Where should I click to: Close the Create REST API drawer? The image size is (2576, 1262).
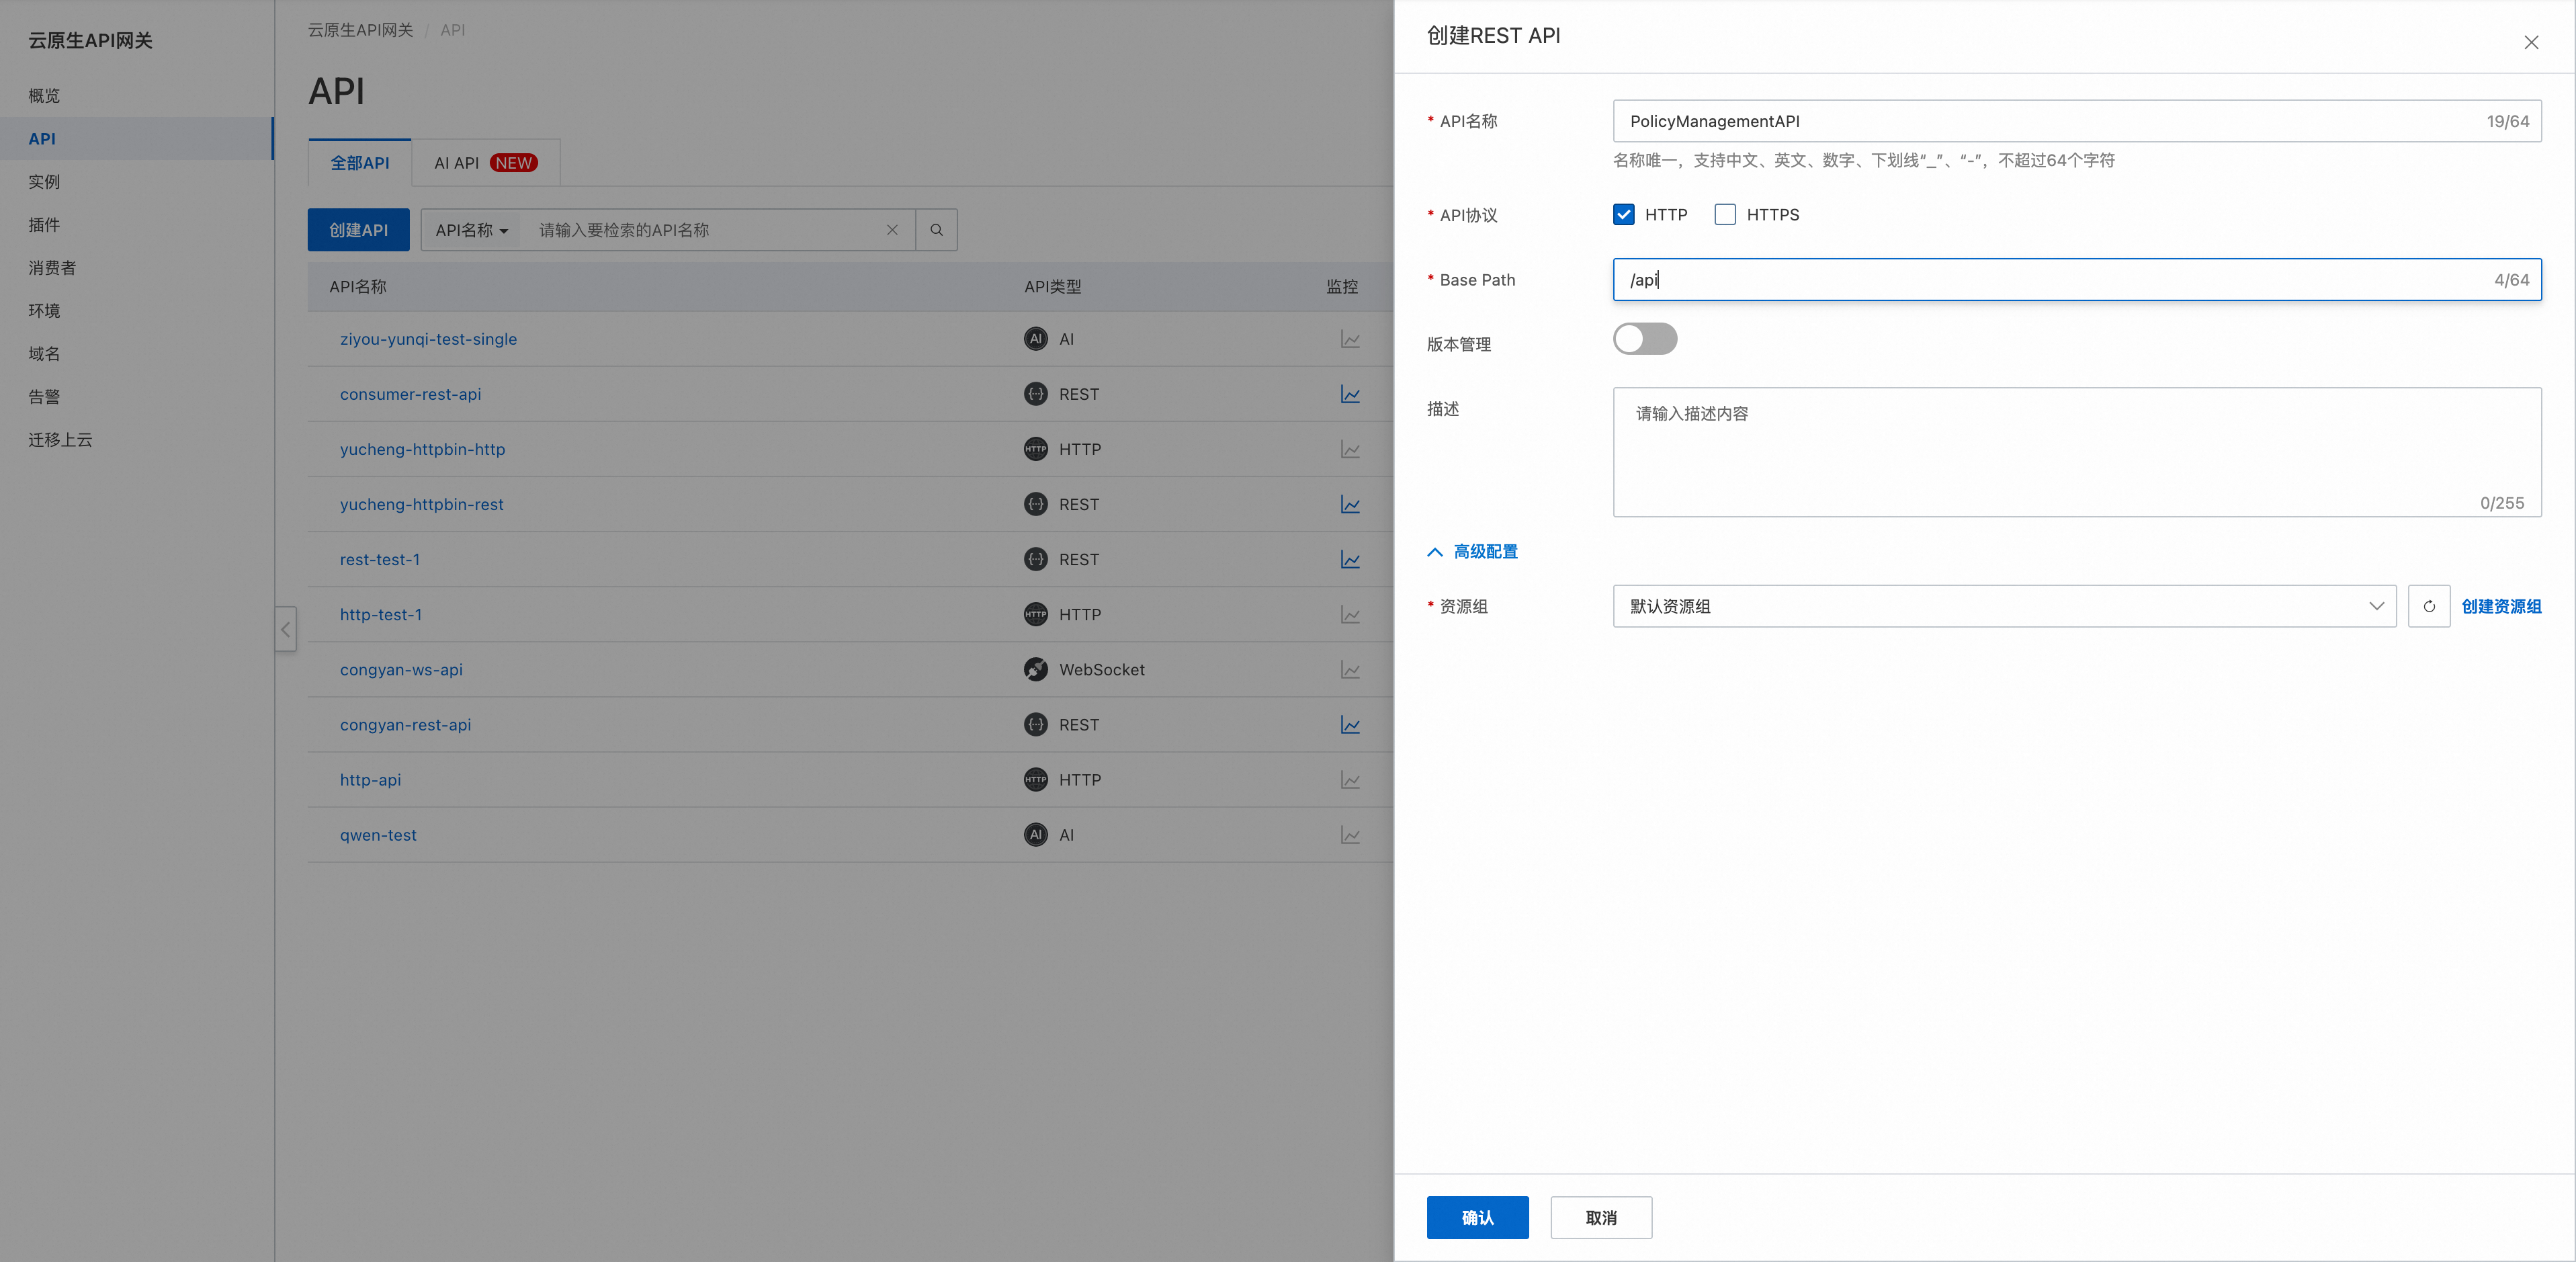(2530, 42)
